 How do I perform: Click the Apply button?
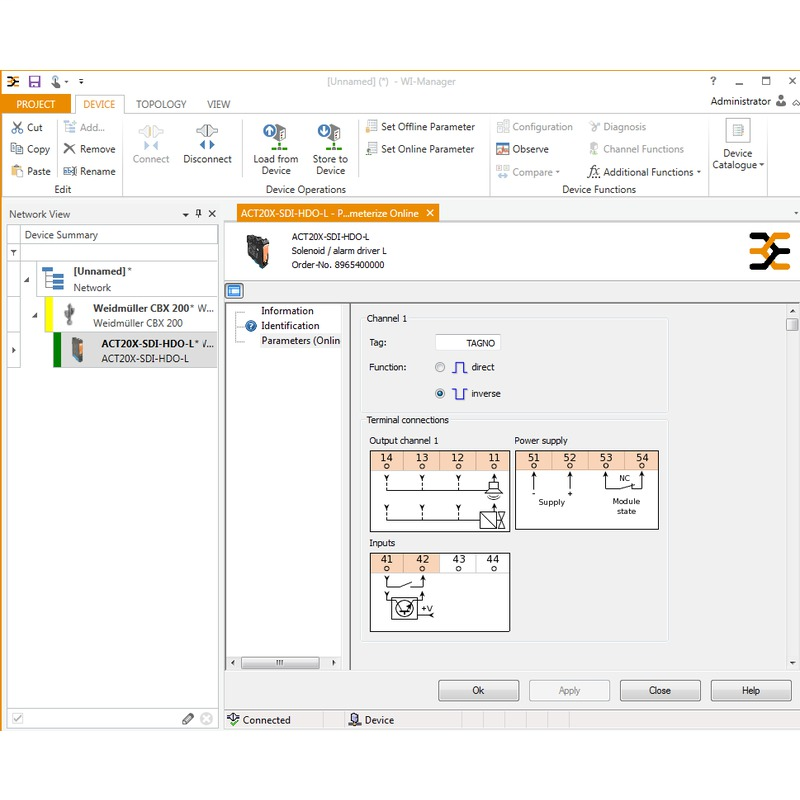[569, 690]
